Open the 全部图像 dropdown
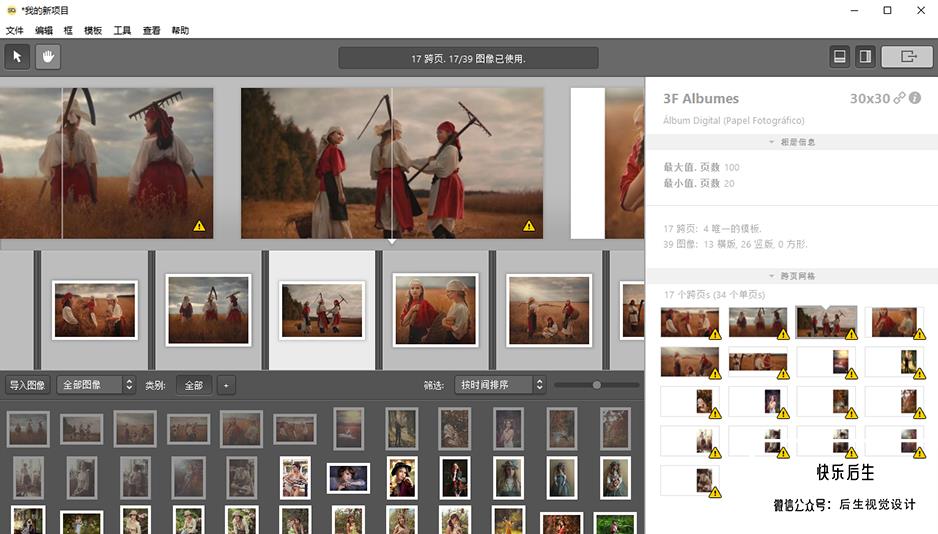Screen dimensions: 938x534 (x=96, y=385)
